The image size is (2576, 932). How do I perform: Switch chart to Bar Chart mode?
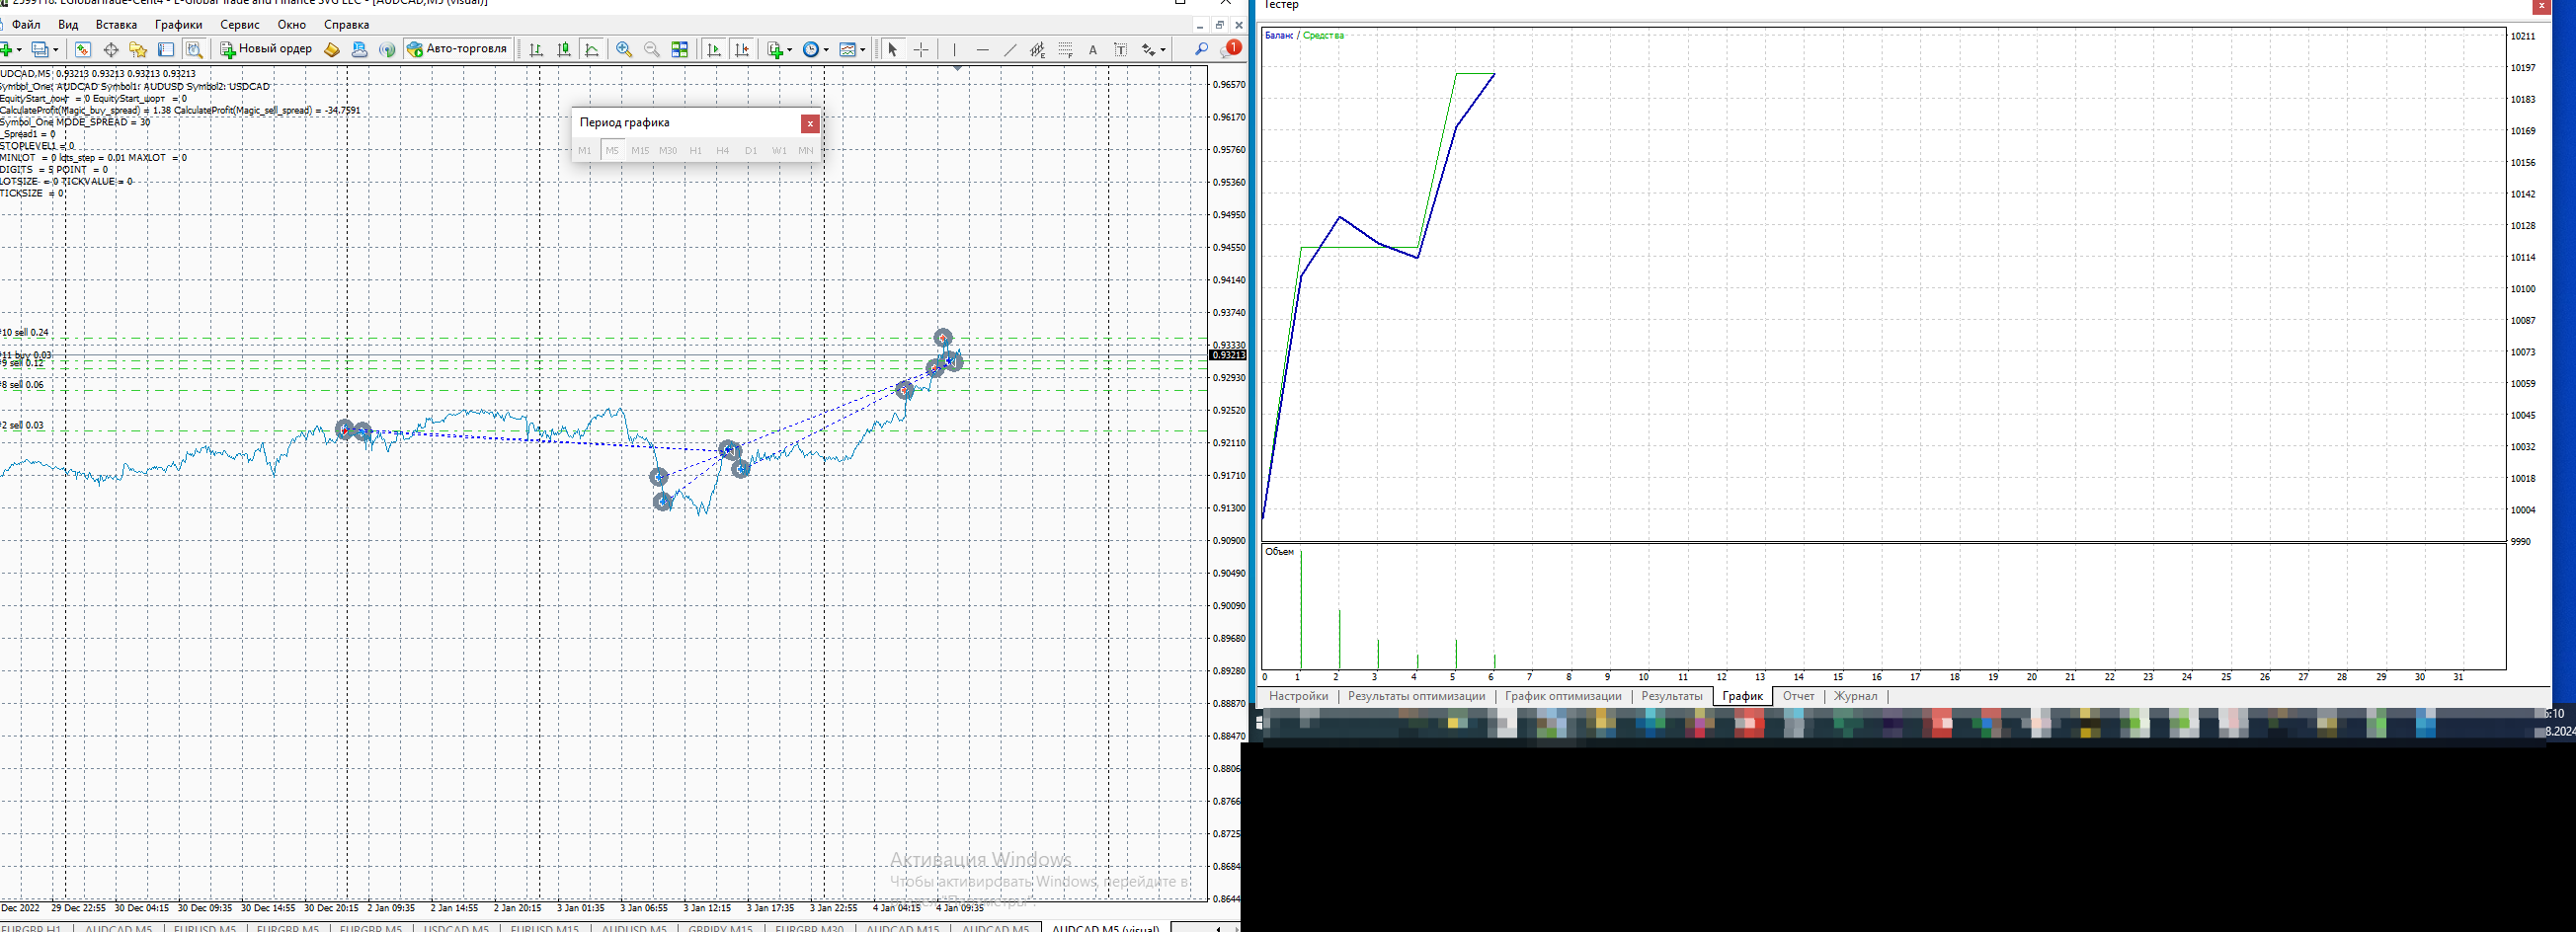(536, 49)
